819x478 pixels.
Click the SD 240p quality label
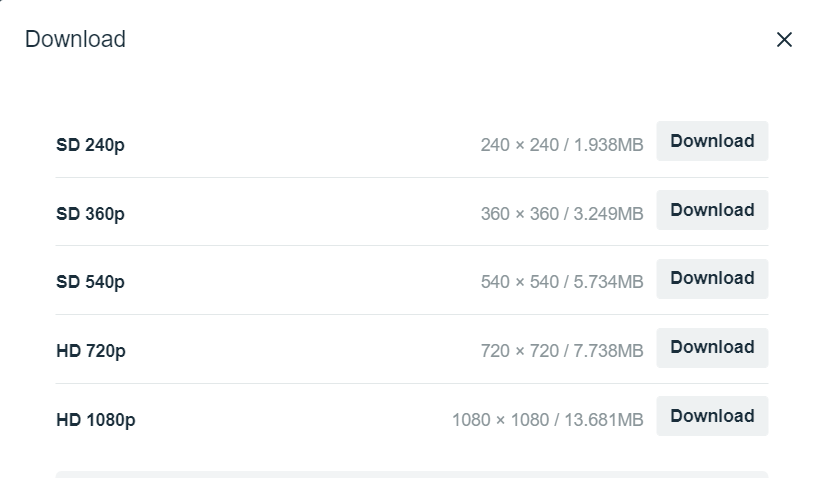(x=90, y=145)
